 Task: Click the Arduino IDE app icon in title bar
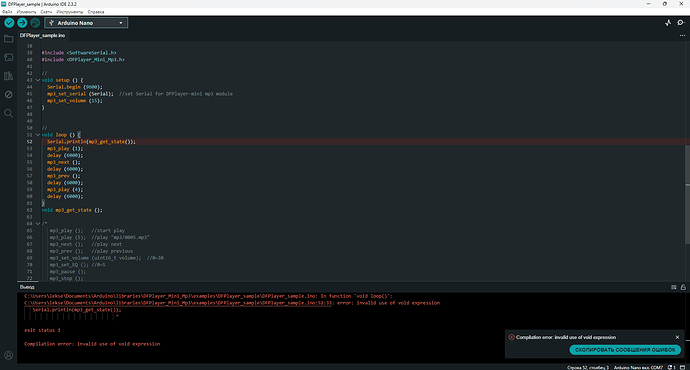tap(4, 4)
